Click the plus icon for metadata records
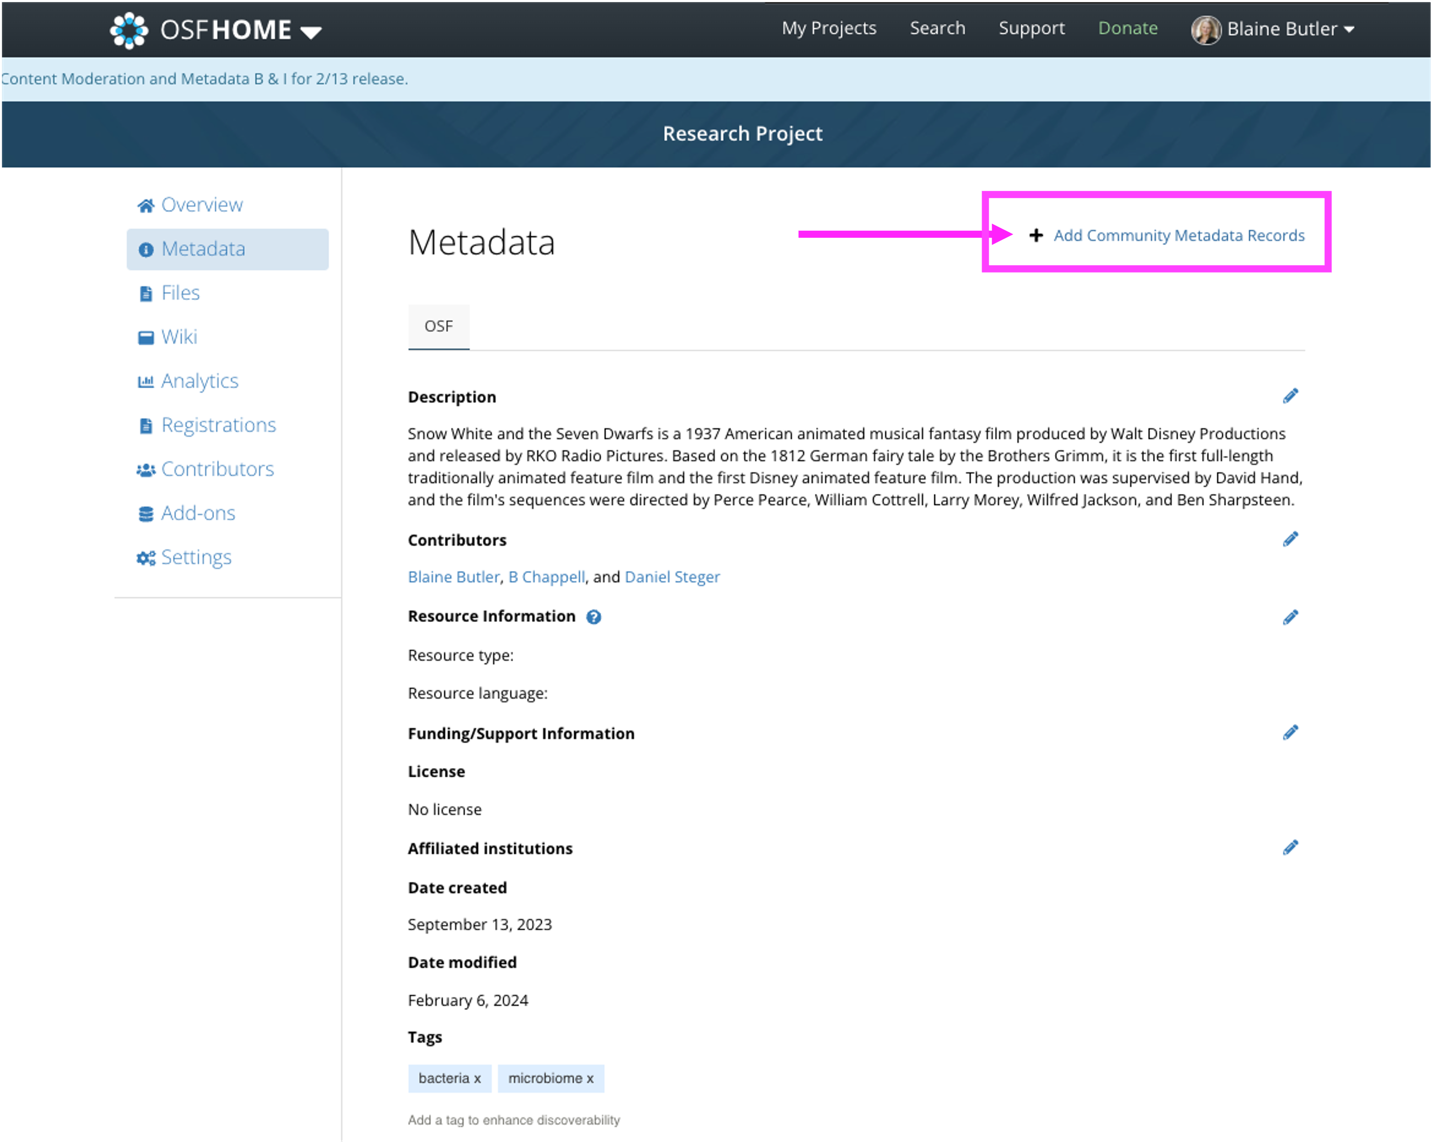This screenshot has height=1143, width=1431. [1036, 235]
